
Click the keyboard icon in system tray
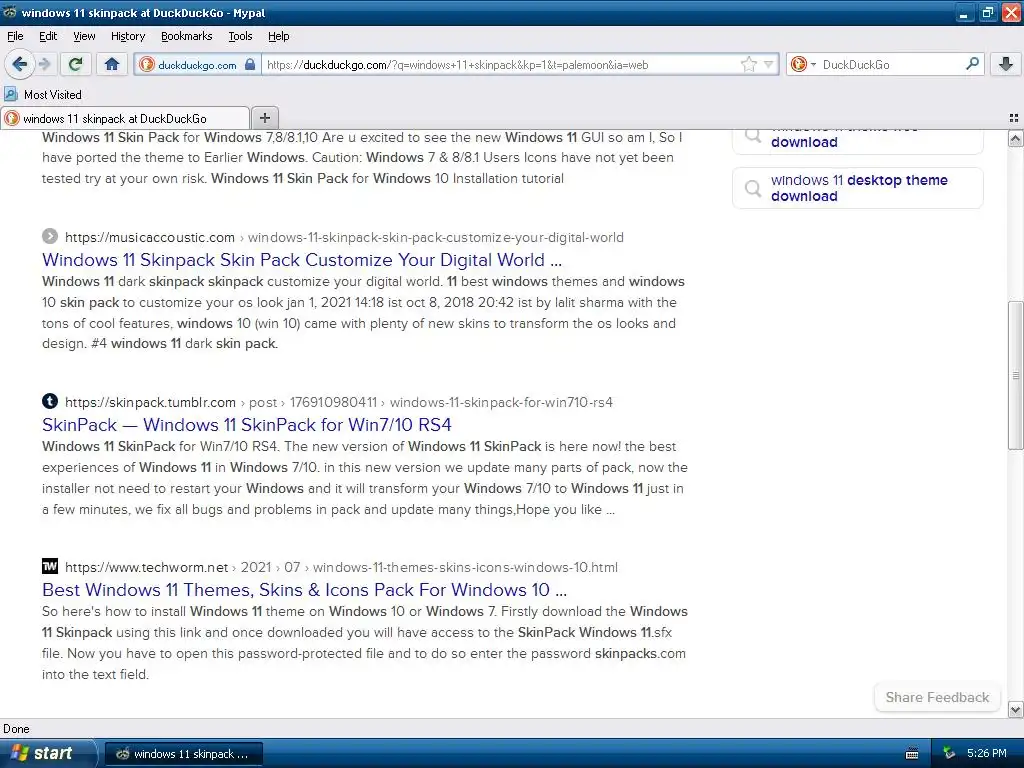coord(912,754)
